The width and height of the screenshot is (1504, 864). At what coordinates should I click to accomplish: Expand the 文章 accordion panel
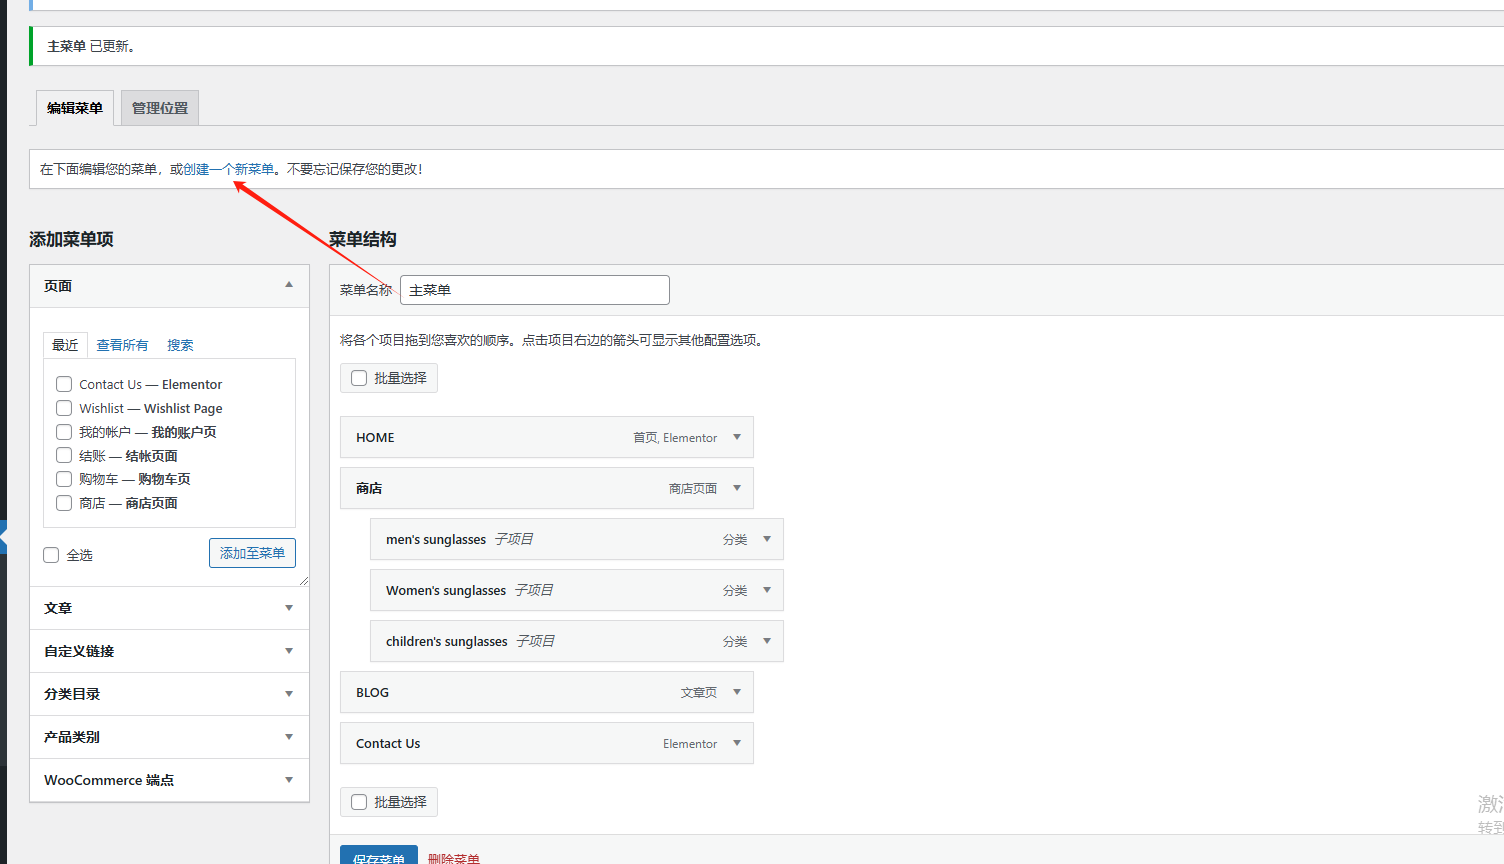pos(289,607)
